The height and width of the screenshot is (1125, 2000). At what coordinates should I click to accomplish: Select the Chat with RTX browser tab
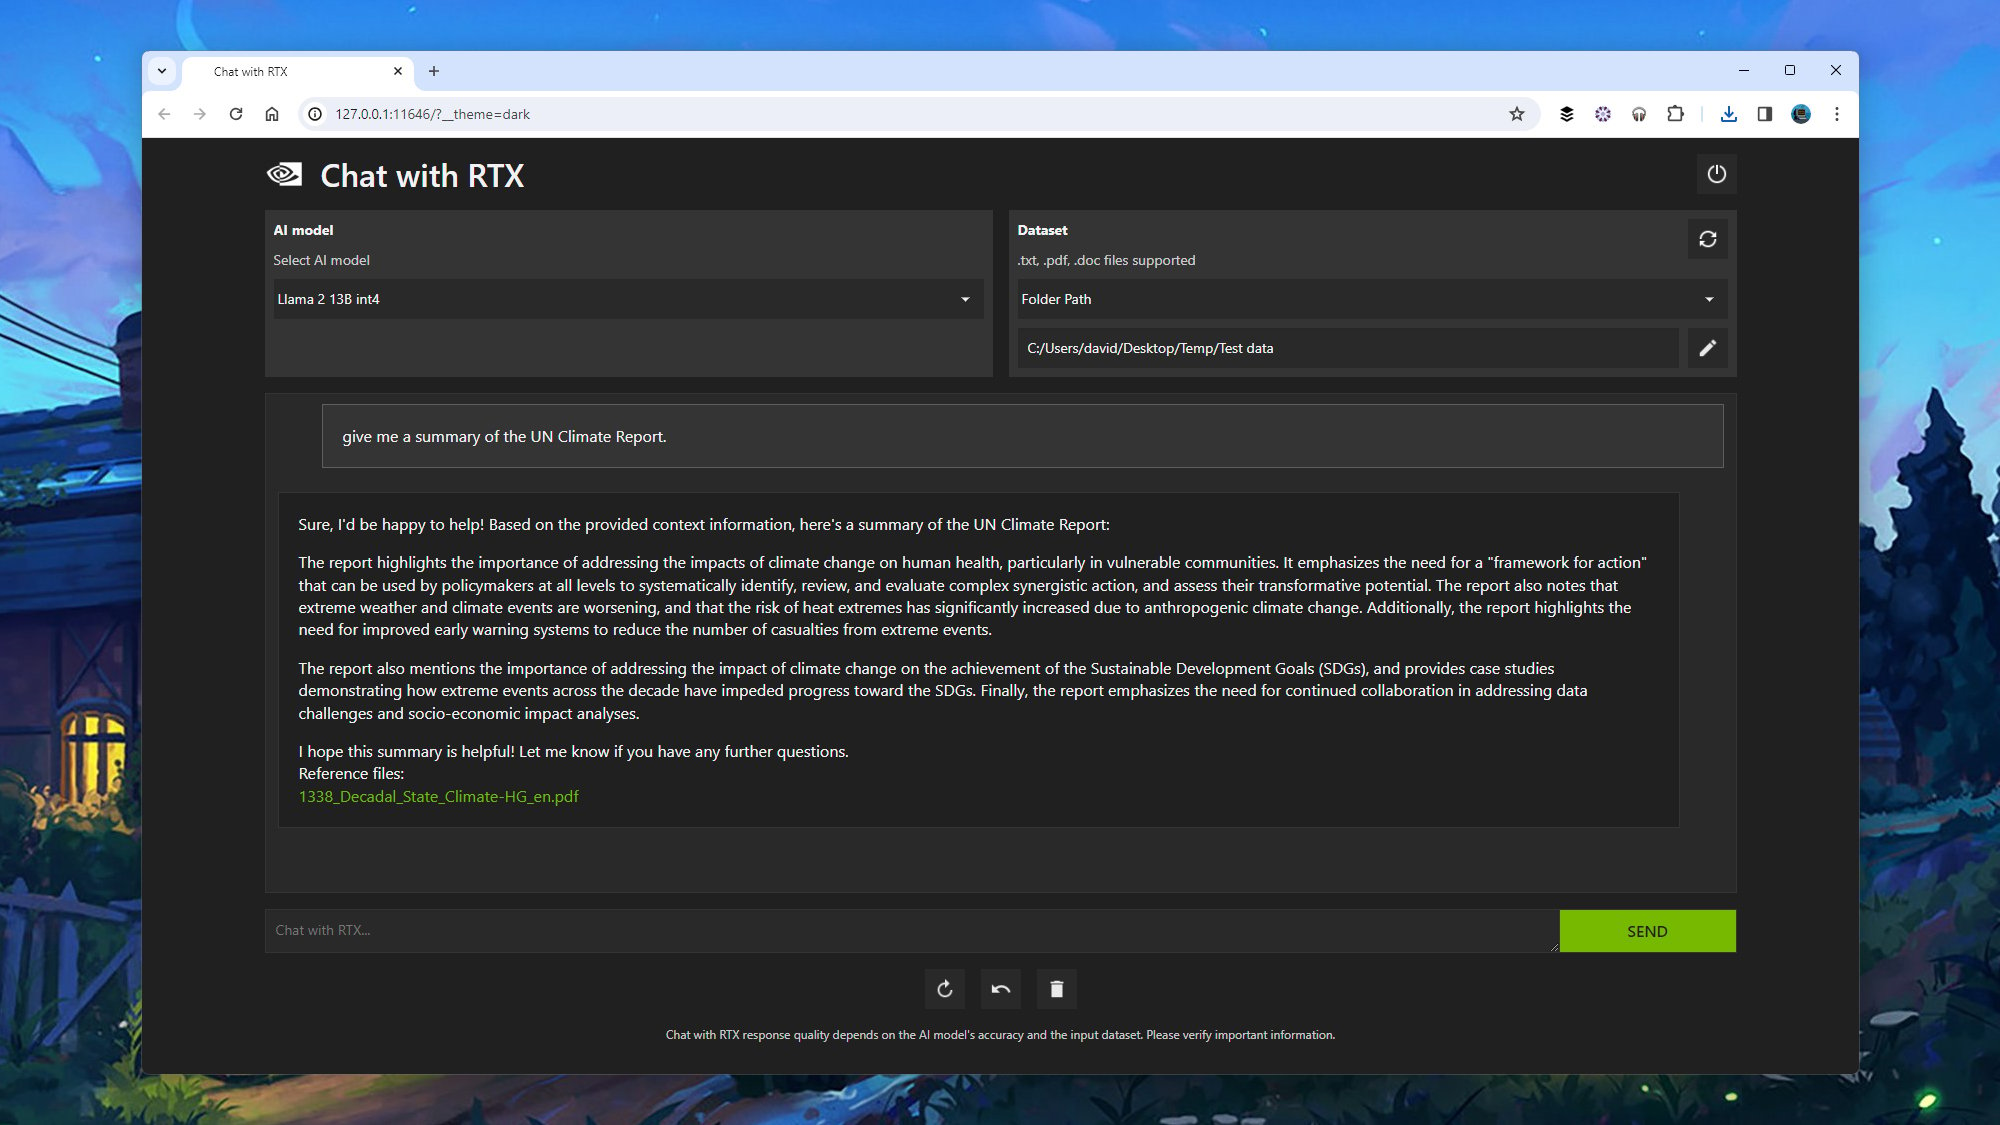pyautogui.click(x=298, y=71)
